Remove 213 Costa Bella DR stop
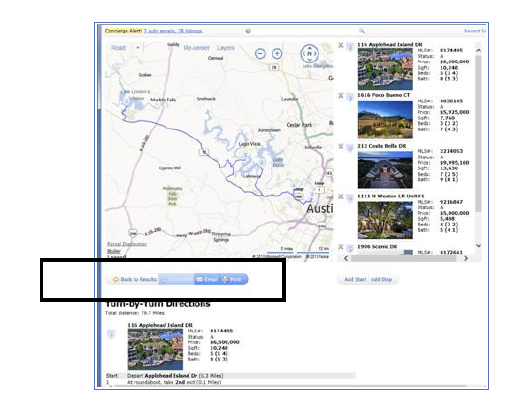The width and height of the screenshot is (514, 420). click(x=340, y=146)
